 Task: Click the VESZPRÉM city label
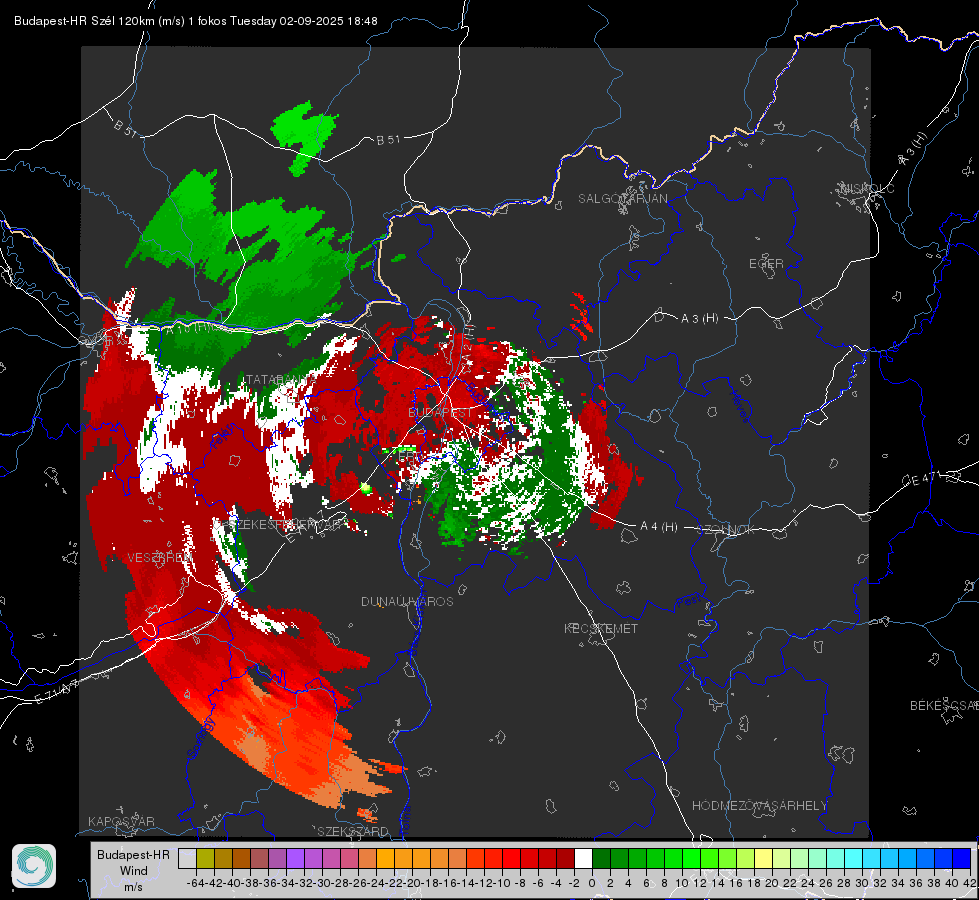[160, 557]
